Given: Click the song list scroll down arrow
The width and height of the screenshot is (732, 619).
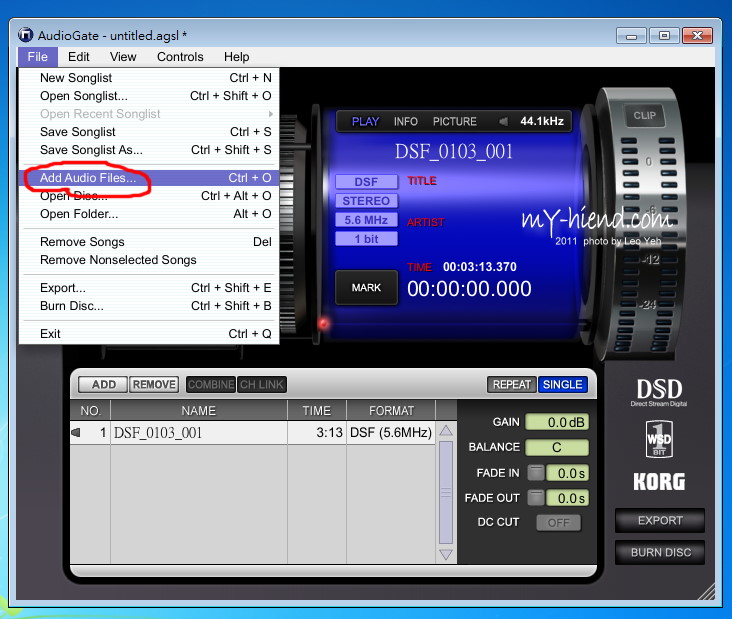Looking at the screenshot, I should coord(446,554).
